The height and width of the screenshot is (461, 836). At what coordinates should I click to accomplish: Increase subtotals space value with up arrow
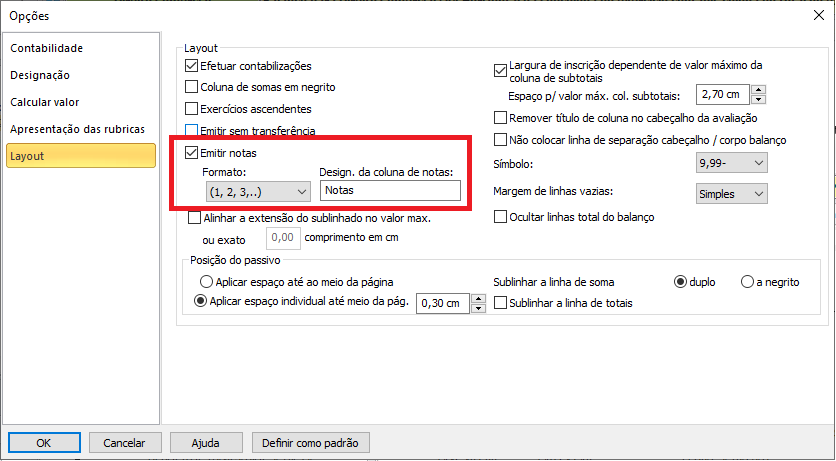759,90
